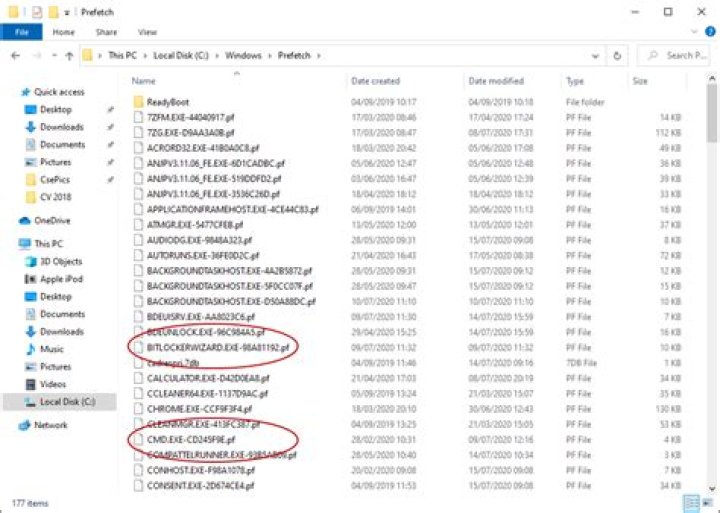Open Network in the navigation pane

pyautogui.click(x=51, y=425)
